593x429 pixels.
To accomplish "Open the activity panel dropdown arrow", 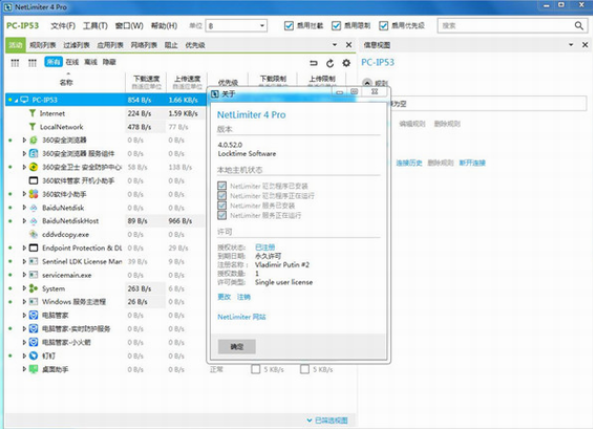I will coord(334,45).
